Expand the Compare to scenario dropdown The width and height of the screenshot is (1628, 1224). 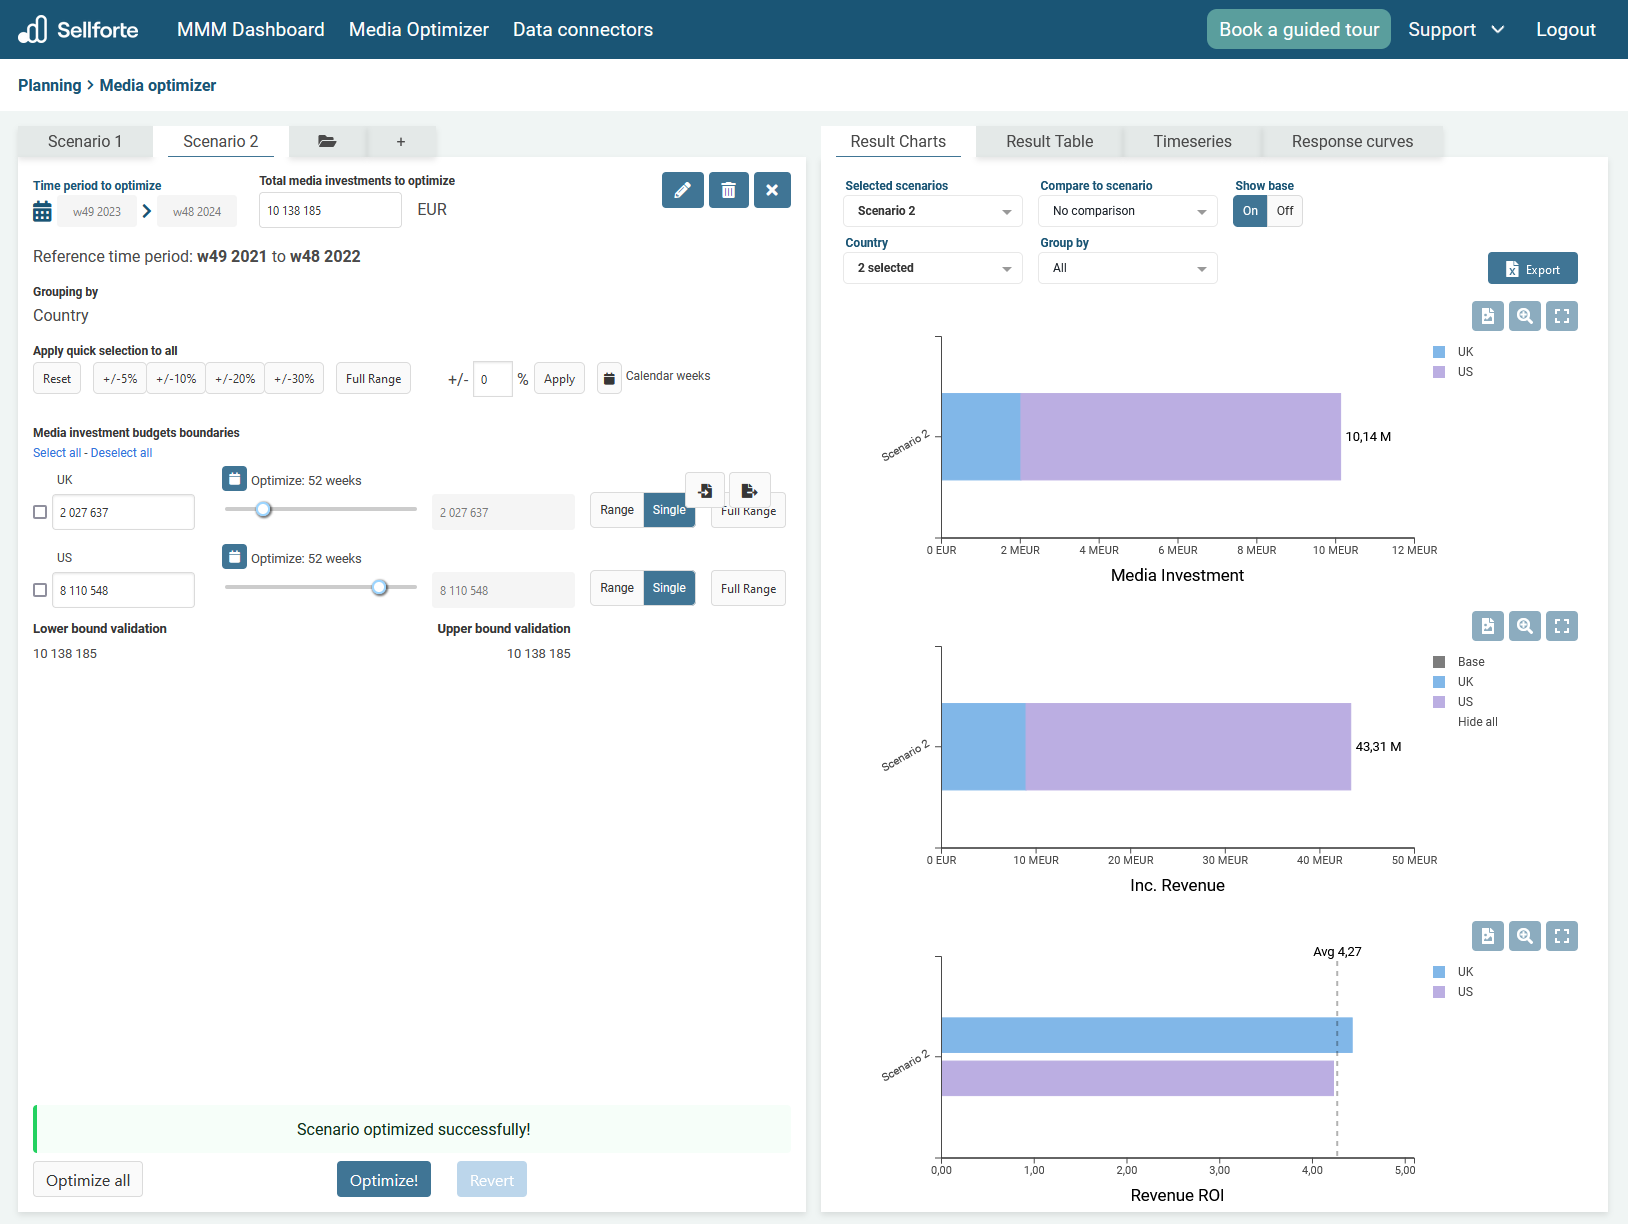point(1127,211)
